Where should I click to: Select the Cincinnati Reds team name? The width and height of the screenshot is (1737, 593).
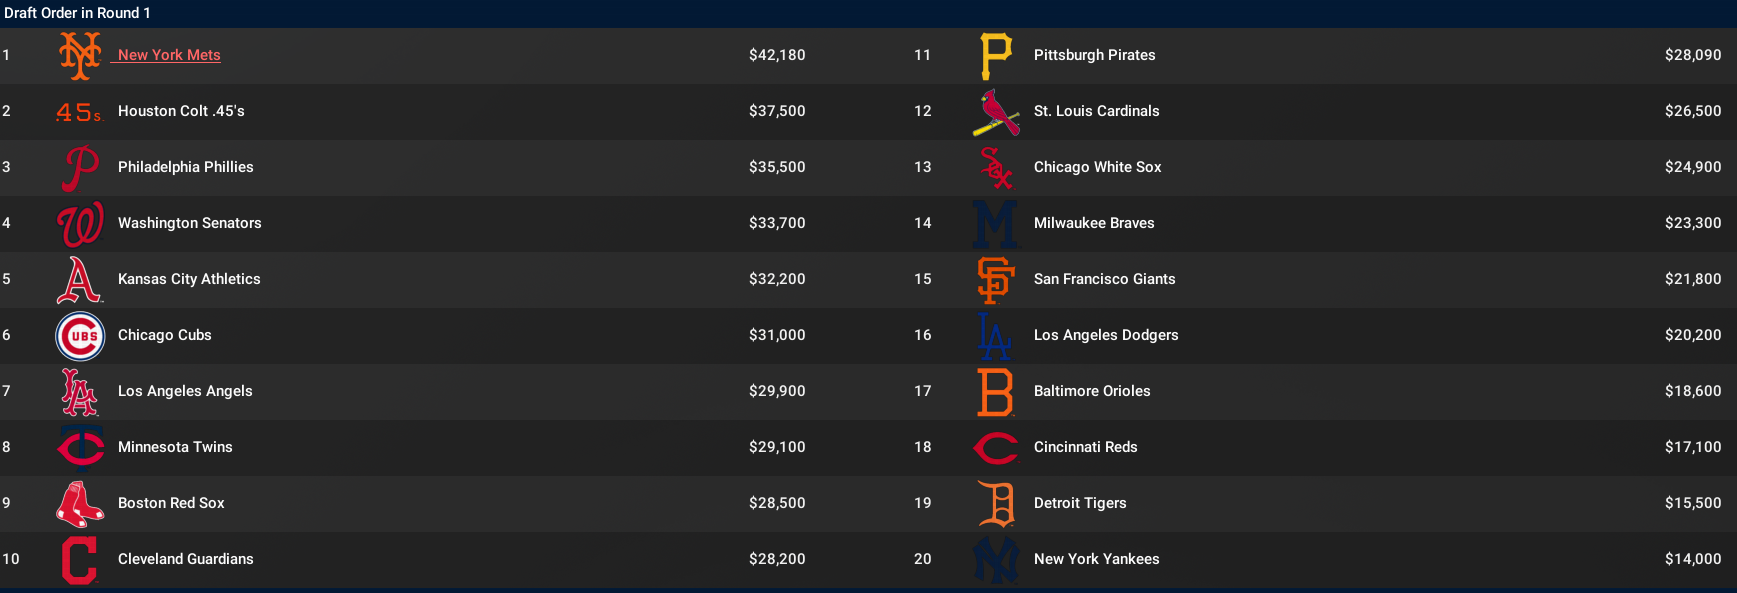coord(1086,447)
